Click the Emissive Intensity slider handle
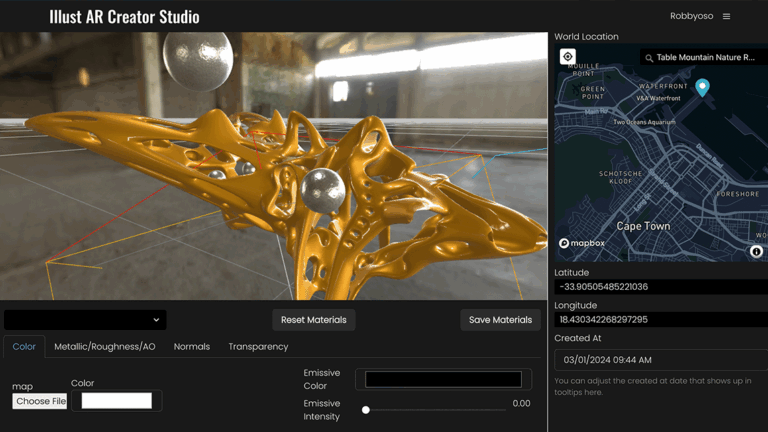Screen dimensions: 768x432 pyautogui.click(x=366, y=410)
